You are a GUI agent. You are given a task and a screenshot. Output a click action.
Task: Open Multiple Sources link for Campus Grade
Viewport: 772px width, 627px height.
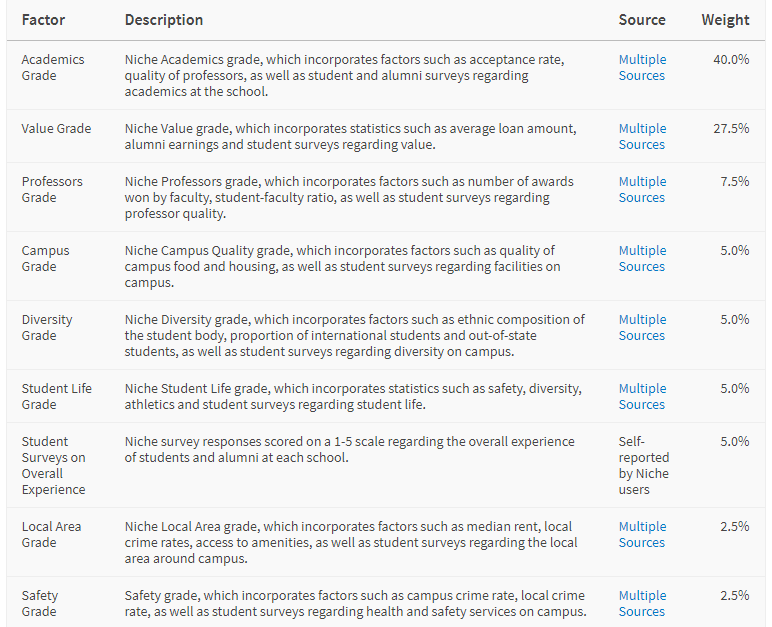pos(642,259)
